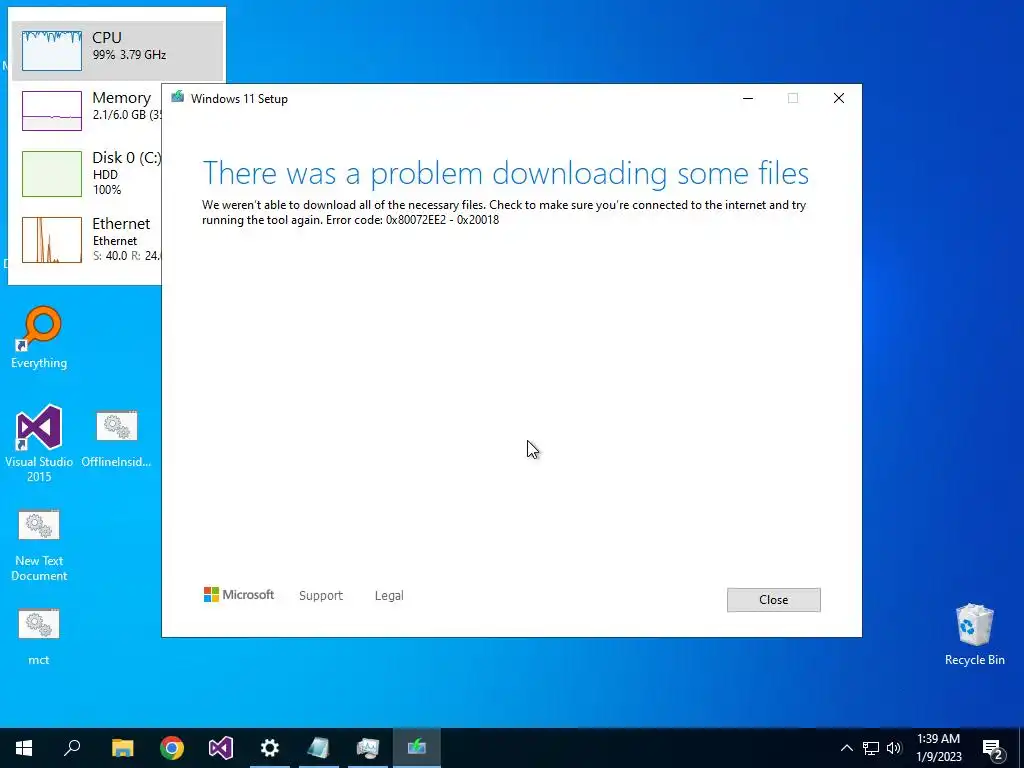The width and height of the screenshot is (1024, 768).
Task: Minimize the Windows 11 Setup window
Action: [x=748, y=98]
